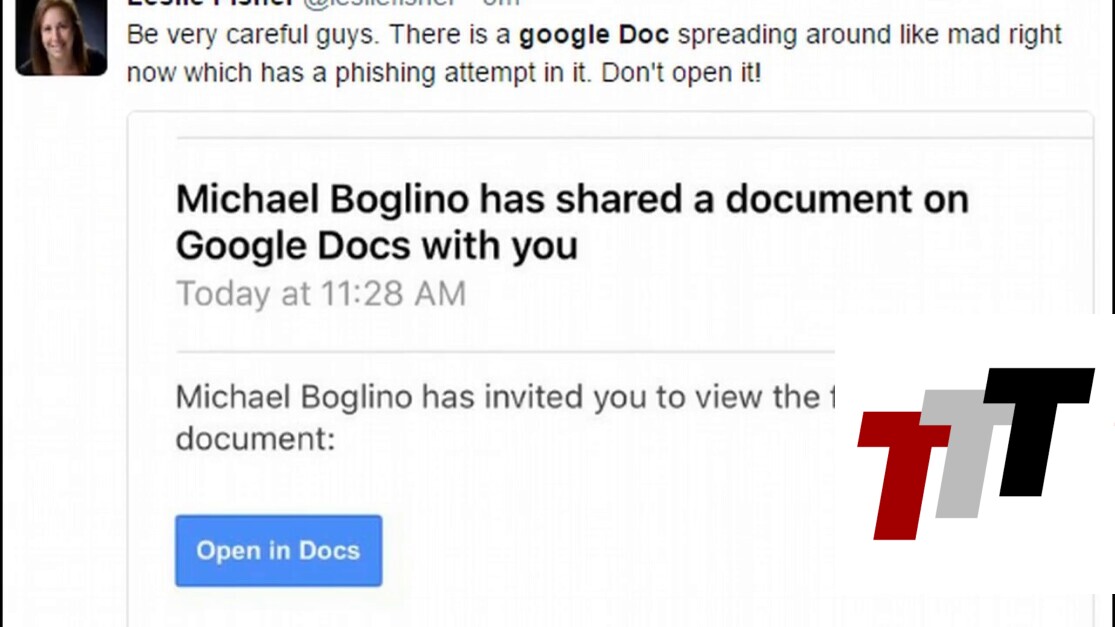
Task: Click the word "spreading" in the tweet
Action: pyautogui.click(x=739, y=35)
